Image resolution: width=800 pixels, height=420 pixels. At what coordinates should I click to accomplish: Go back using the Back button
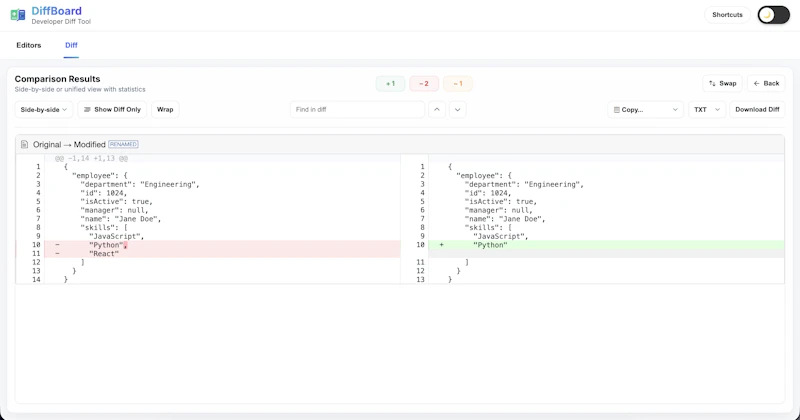click(766, 83)
